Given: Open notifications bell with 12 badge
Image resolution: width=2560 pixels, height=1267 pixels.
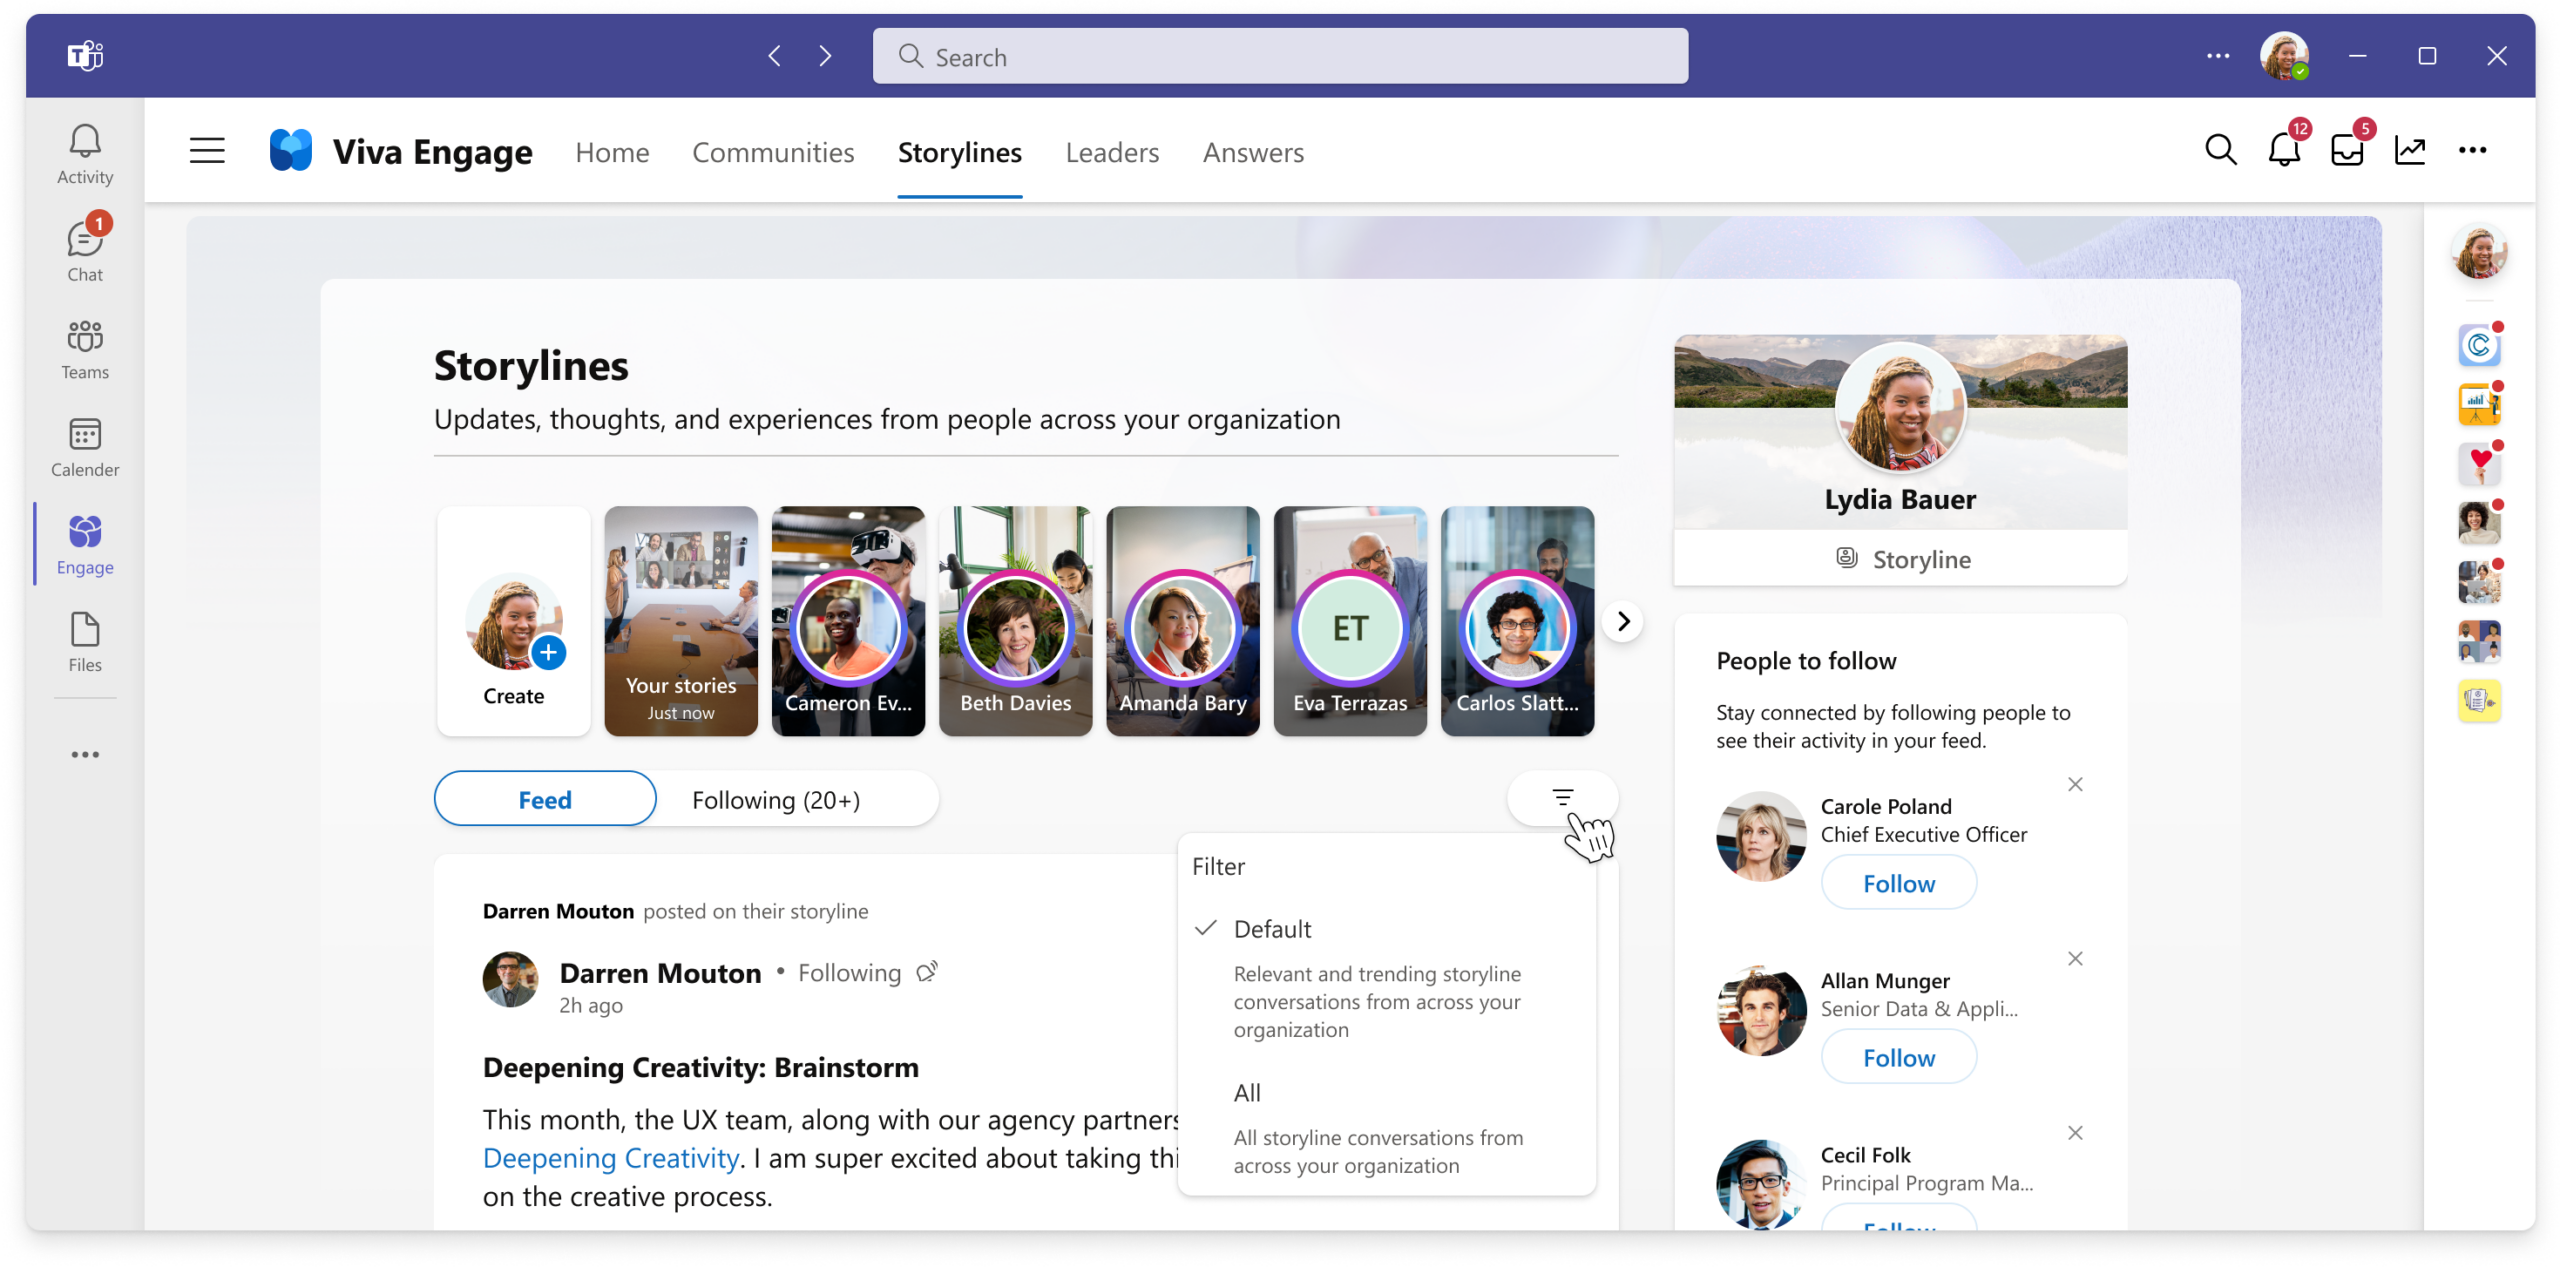Looking at the screenshot, I should point(2284,150).
